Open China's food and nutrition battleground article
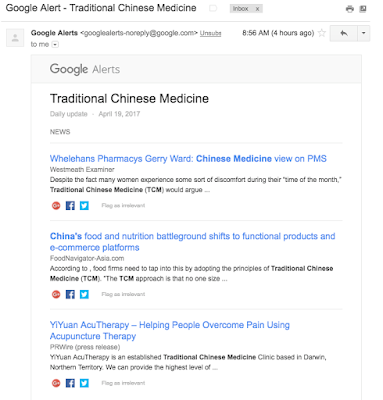383x400 pixels. [192, 242]
